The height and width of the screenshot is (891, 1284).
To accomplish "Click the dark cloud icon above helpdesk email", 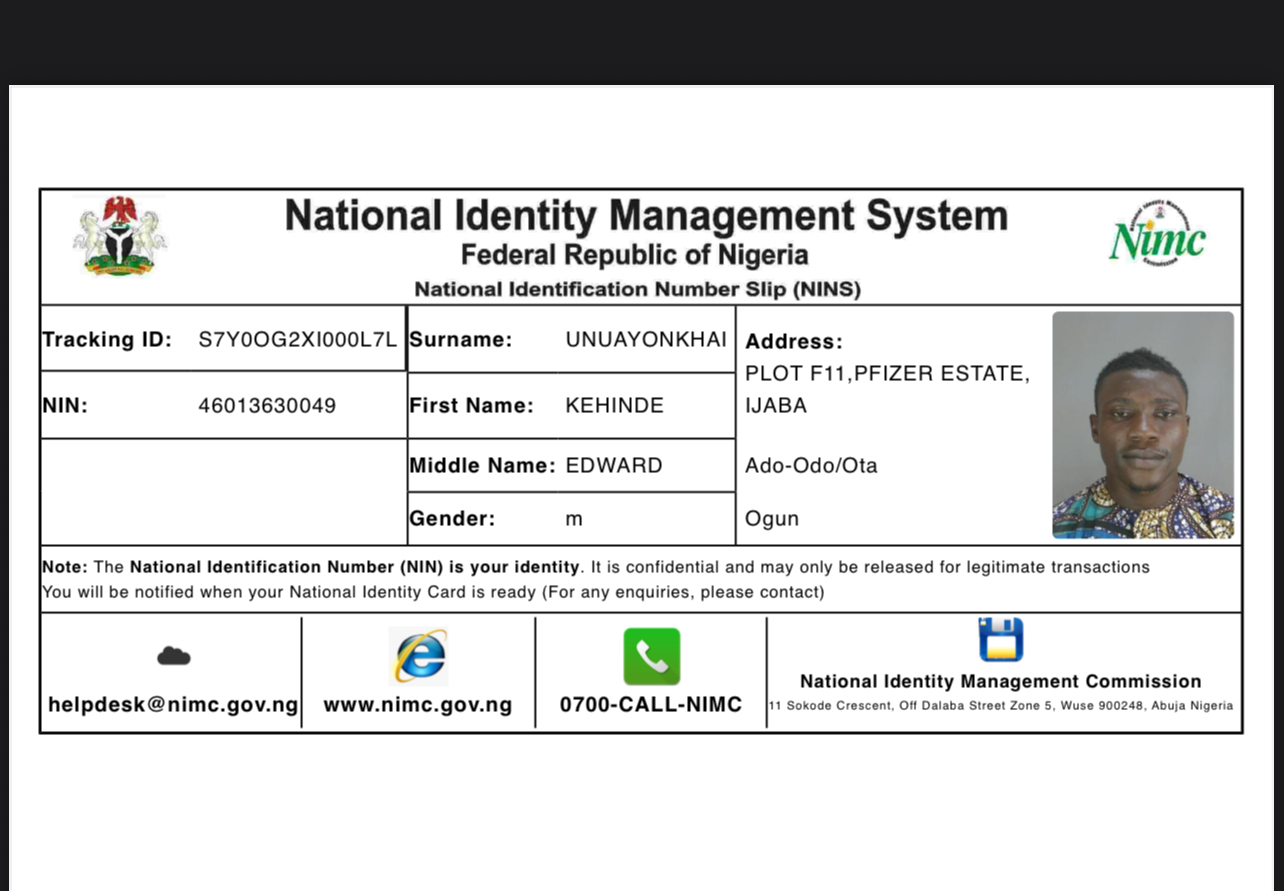I will click(173, 656).
